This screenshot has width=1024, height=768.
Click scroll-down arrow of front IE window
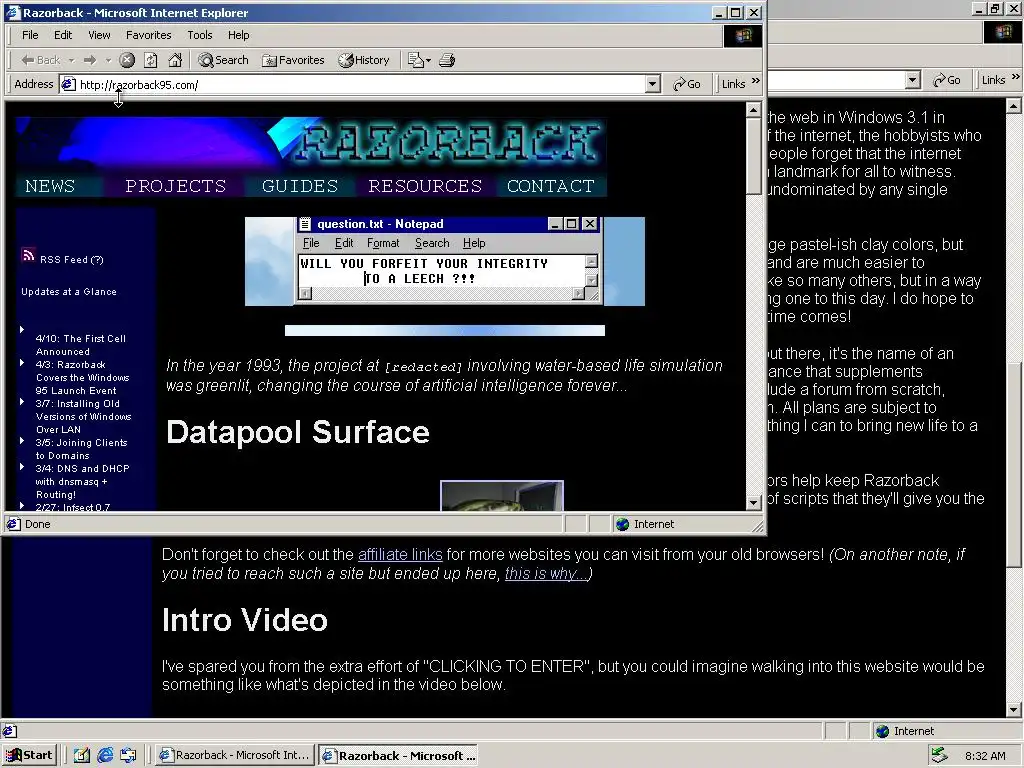tap(754, 503)
